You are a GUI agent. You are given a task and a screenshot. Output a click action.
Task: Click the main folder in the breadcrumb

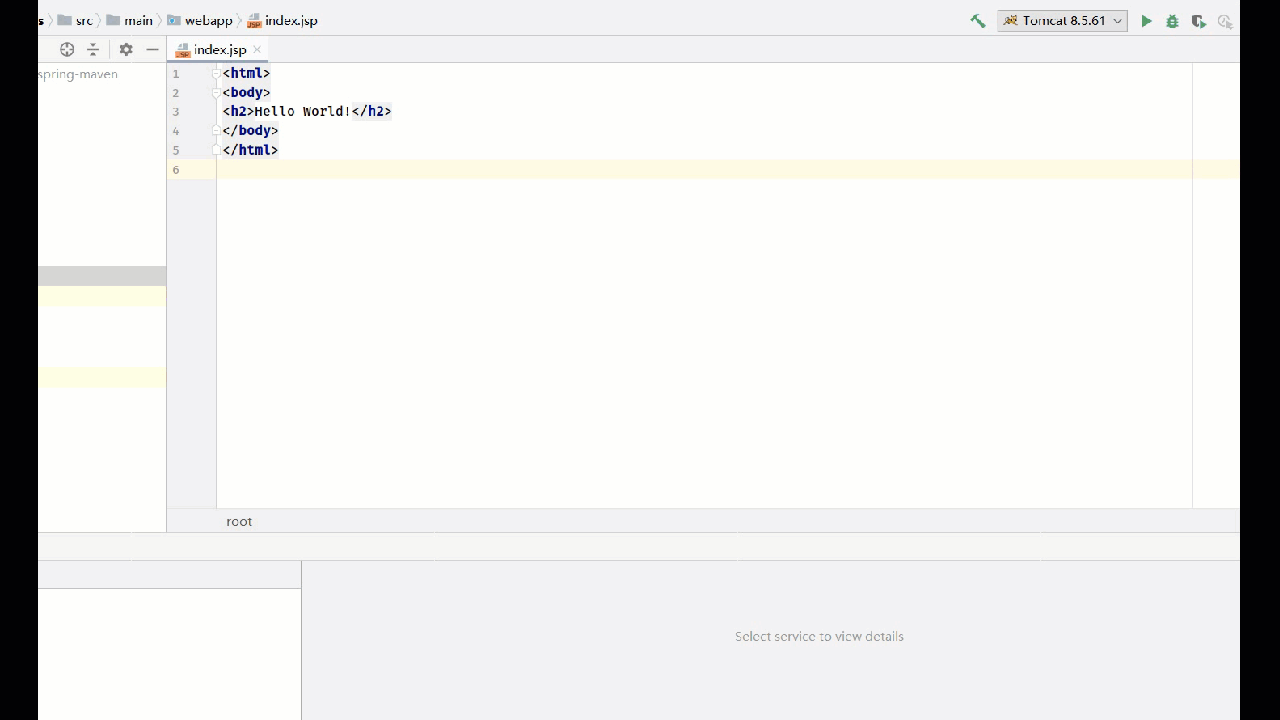click(130, 21)
